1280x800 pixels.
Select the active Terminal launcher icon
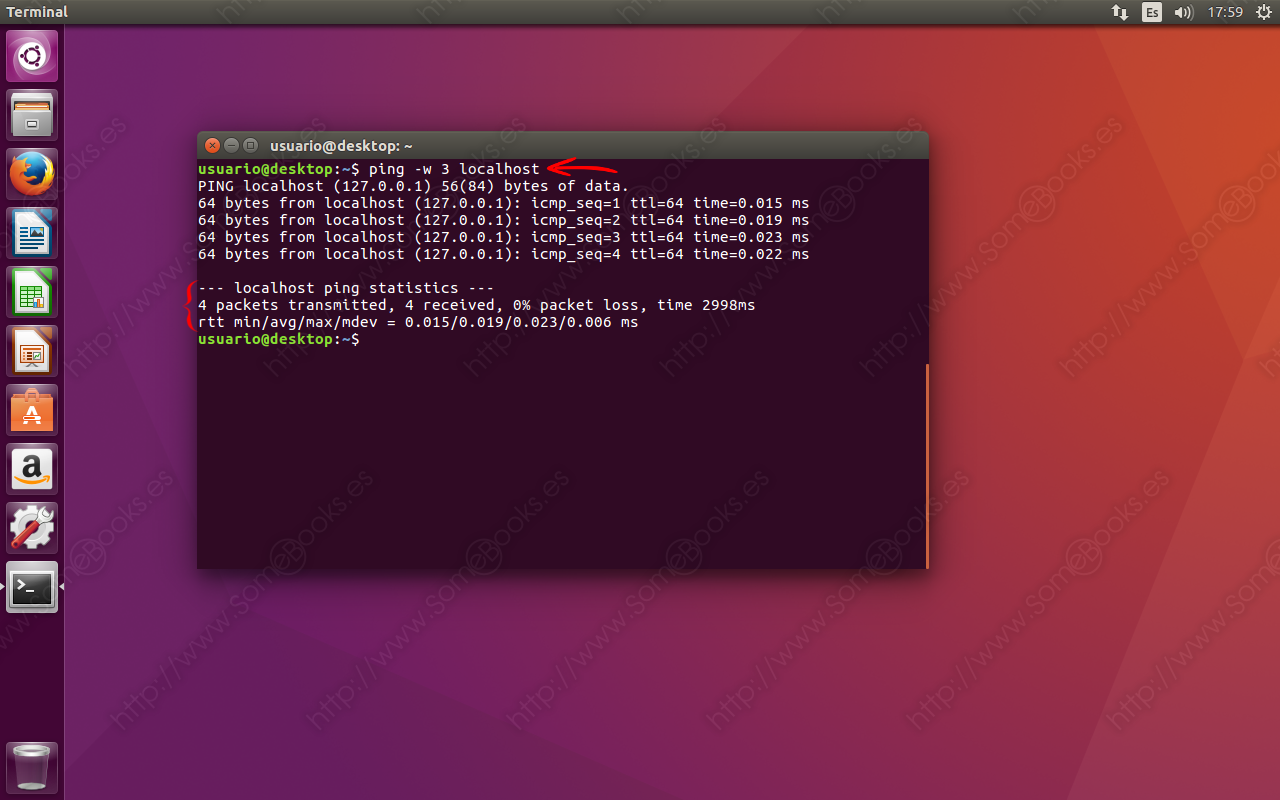click(x=31, y=588)
